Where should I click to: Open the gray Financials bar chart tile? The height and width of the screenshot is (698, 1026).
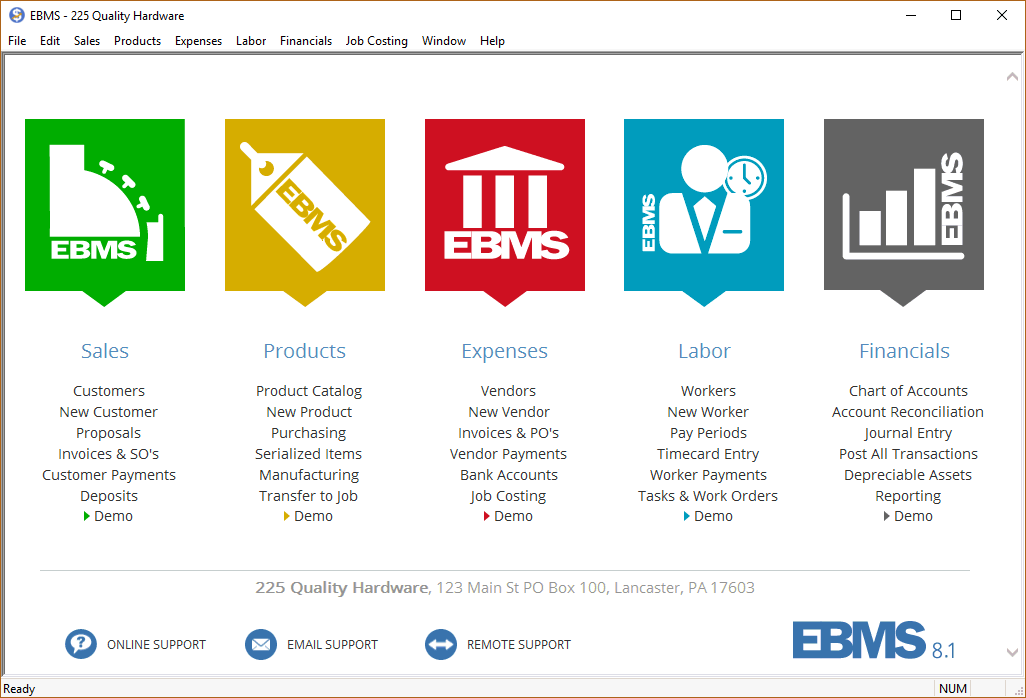coord(904,205)
